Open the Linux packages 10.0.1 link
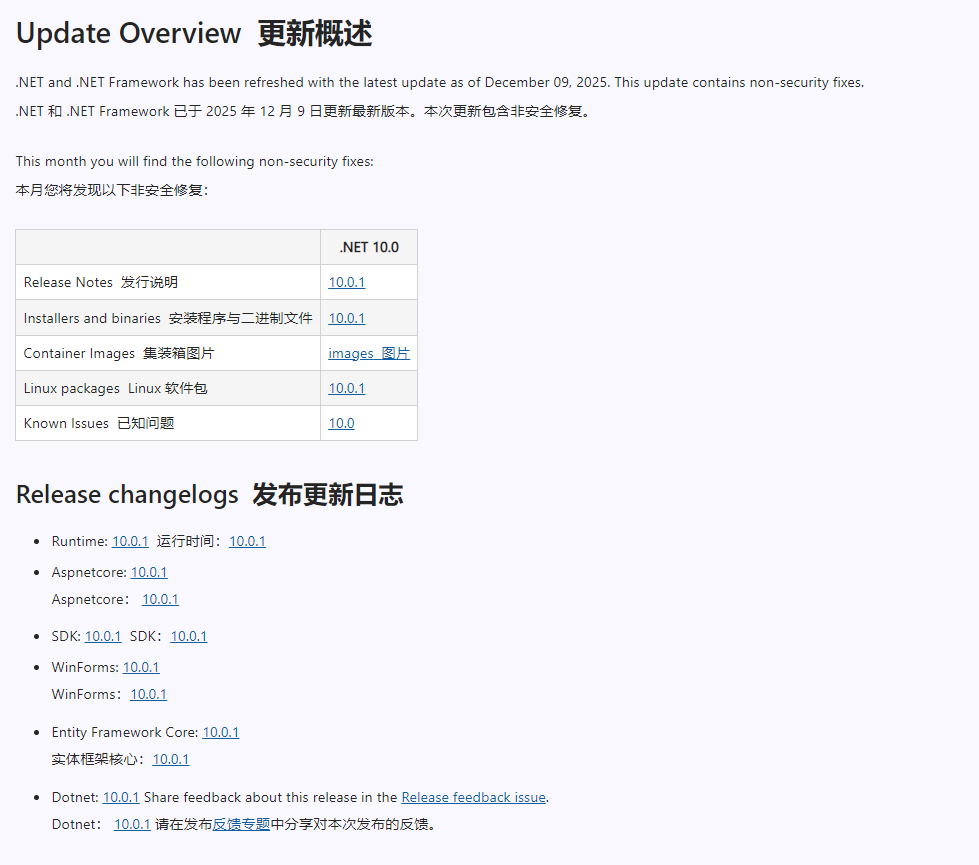 point(347,388)
